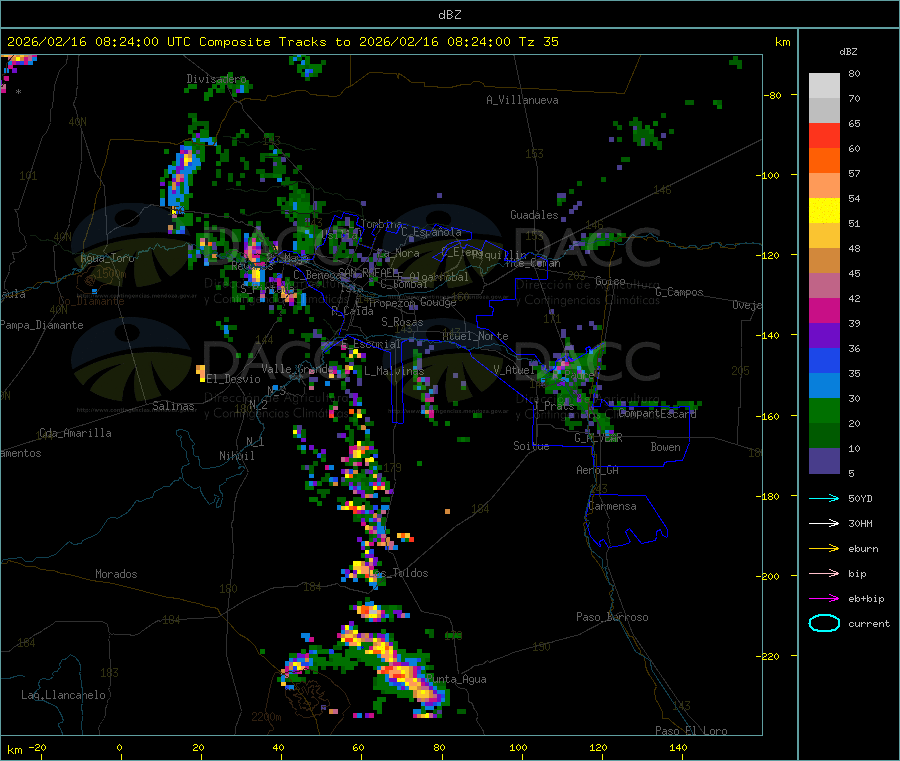Click the 'Paso_Barroso' map label
This screenshot has height=761, width=900.
click(612, 617)
